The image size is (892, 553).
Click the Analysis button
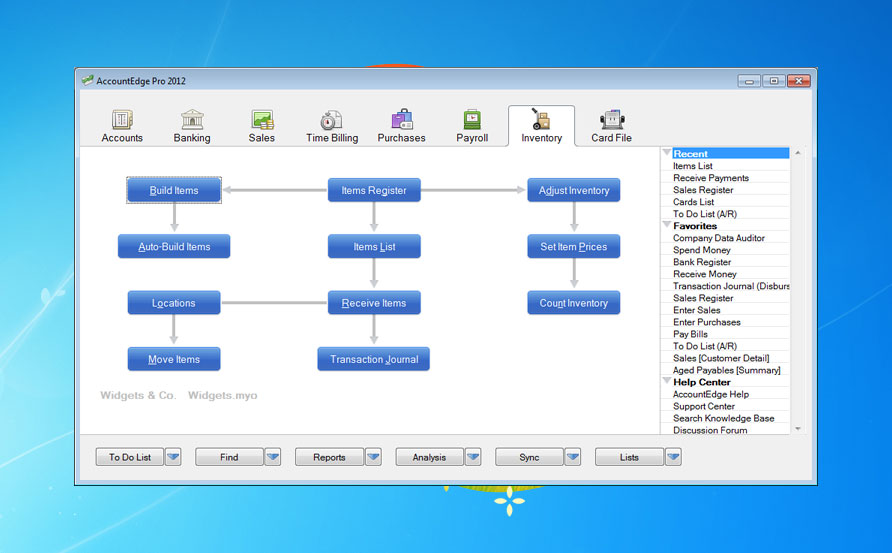[430, 457]
